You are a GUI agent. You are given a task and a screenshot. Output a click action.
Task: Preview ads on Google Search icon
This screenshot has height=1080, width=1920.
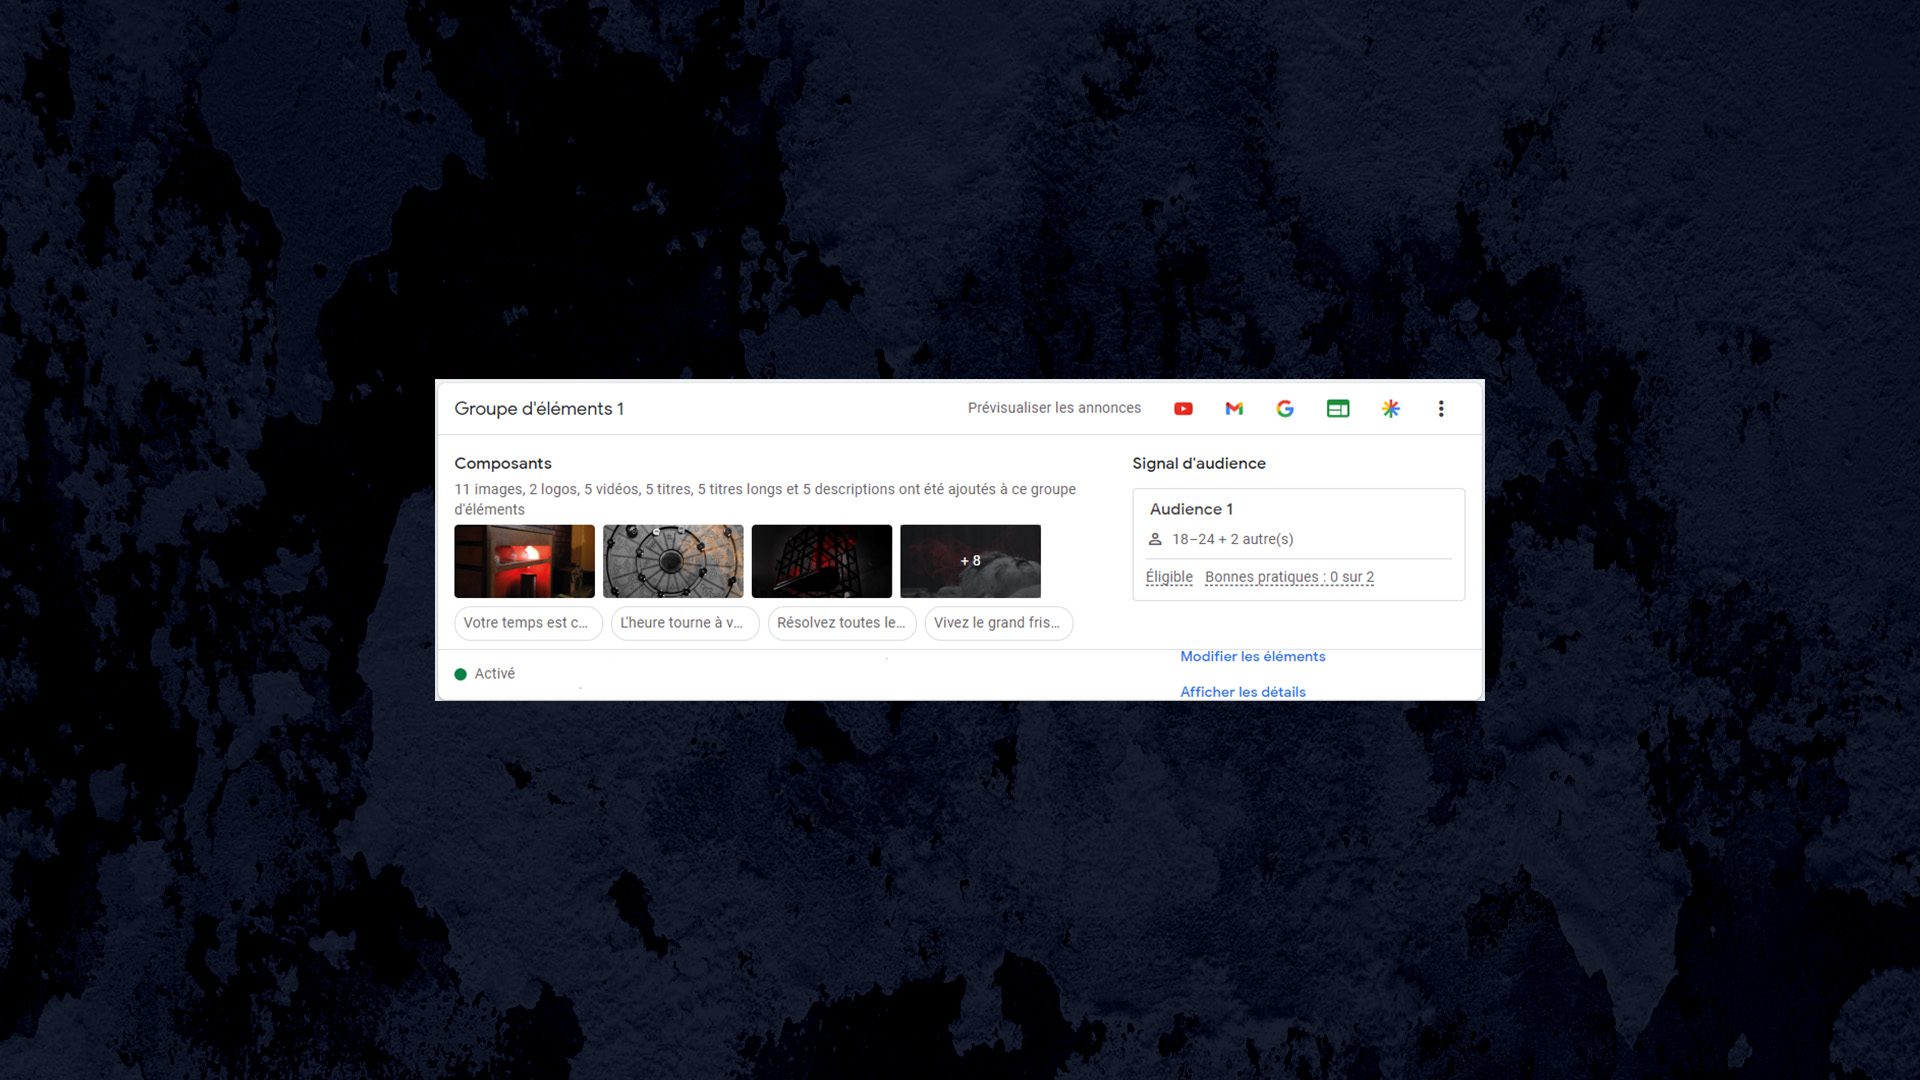pyautogui.click(x=1285, y=408)
